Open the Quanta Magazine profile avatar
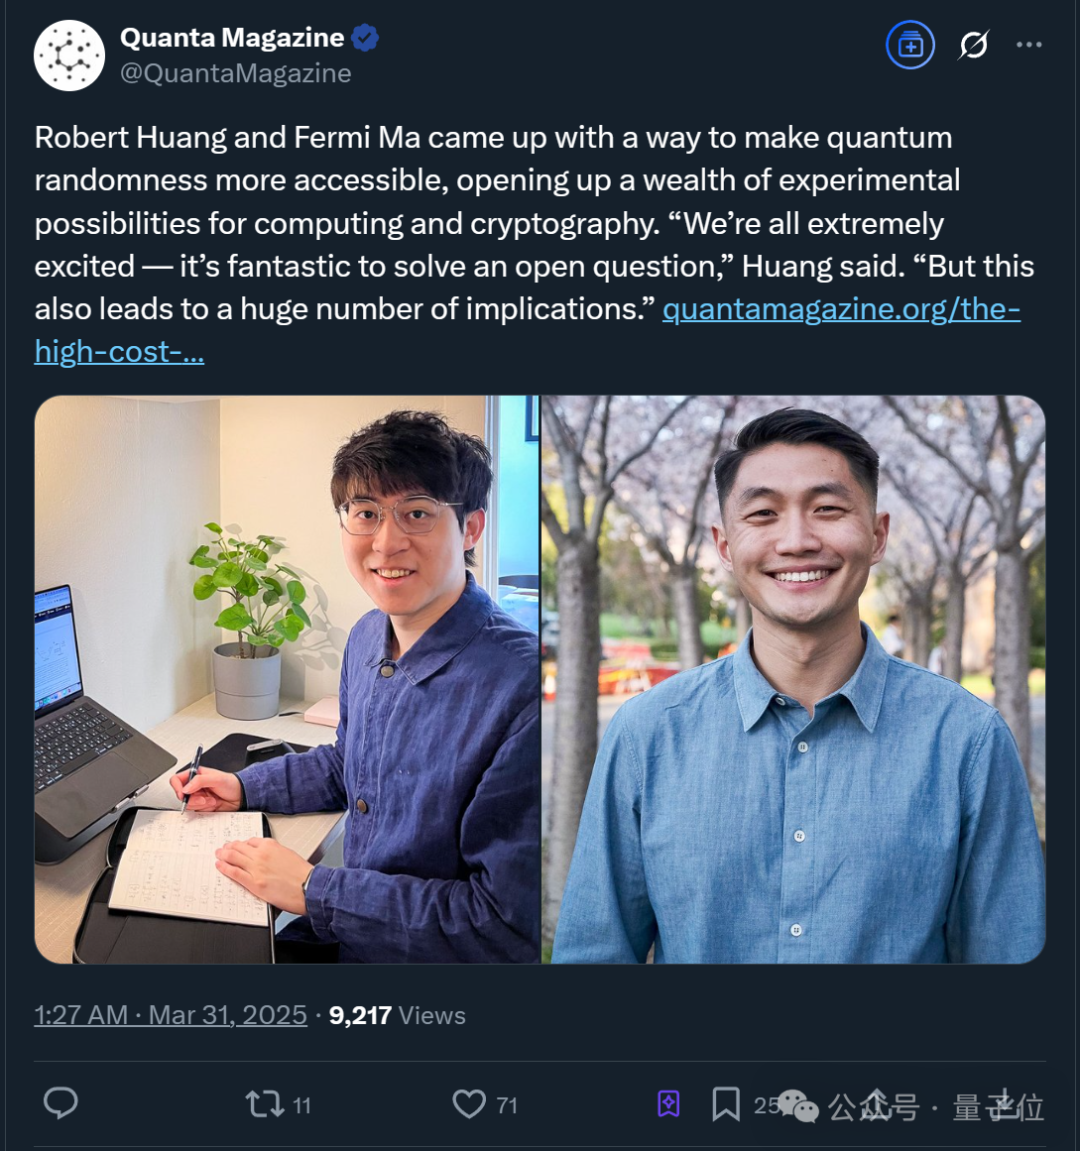This screenshot has width=1080, height=1151. pos(69,55)
